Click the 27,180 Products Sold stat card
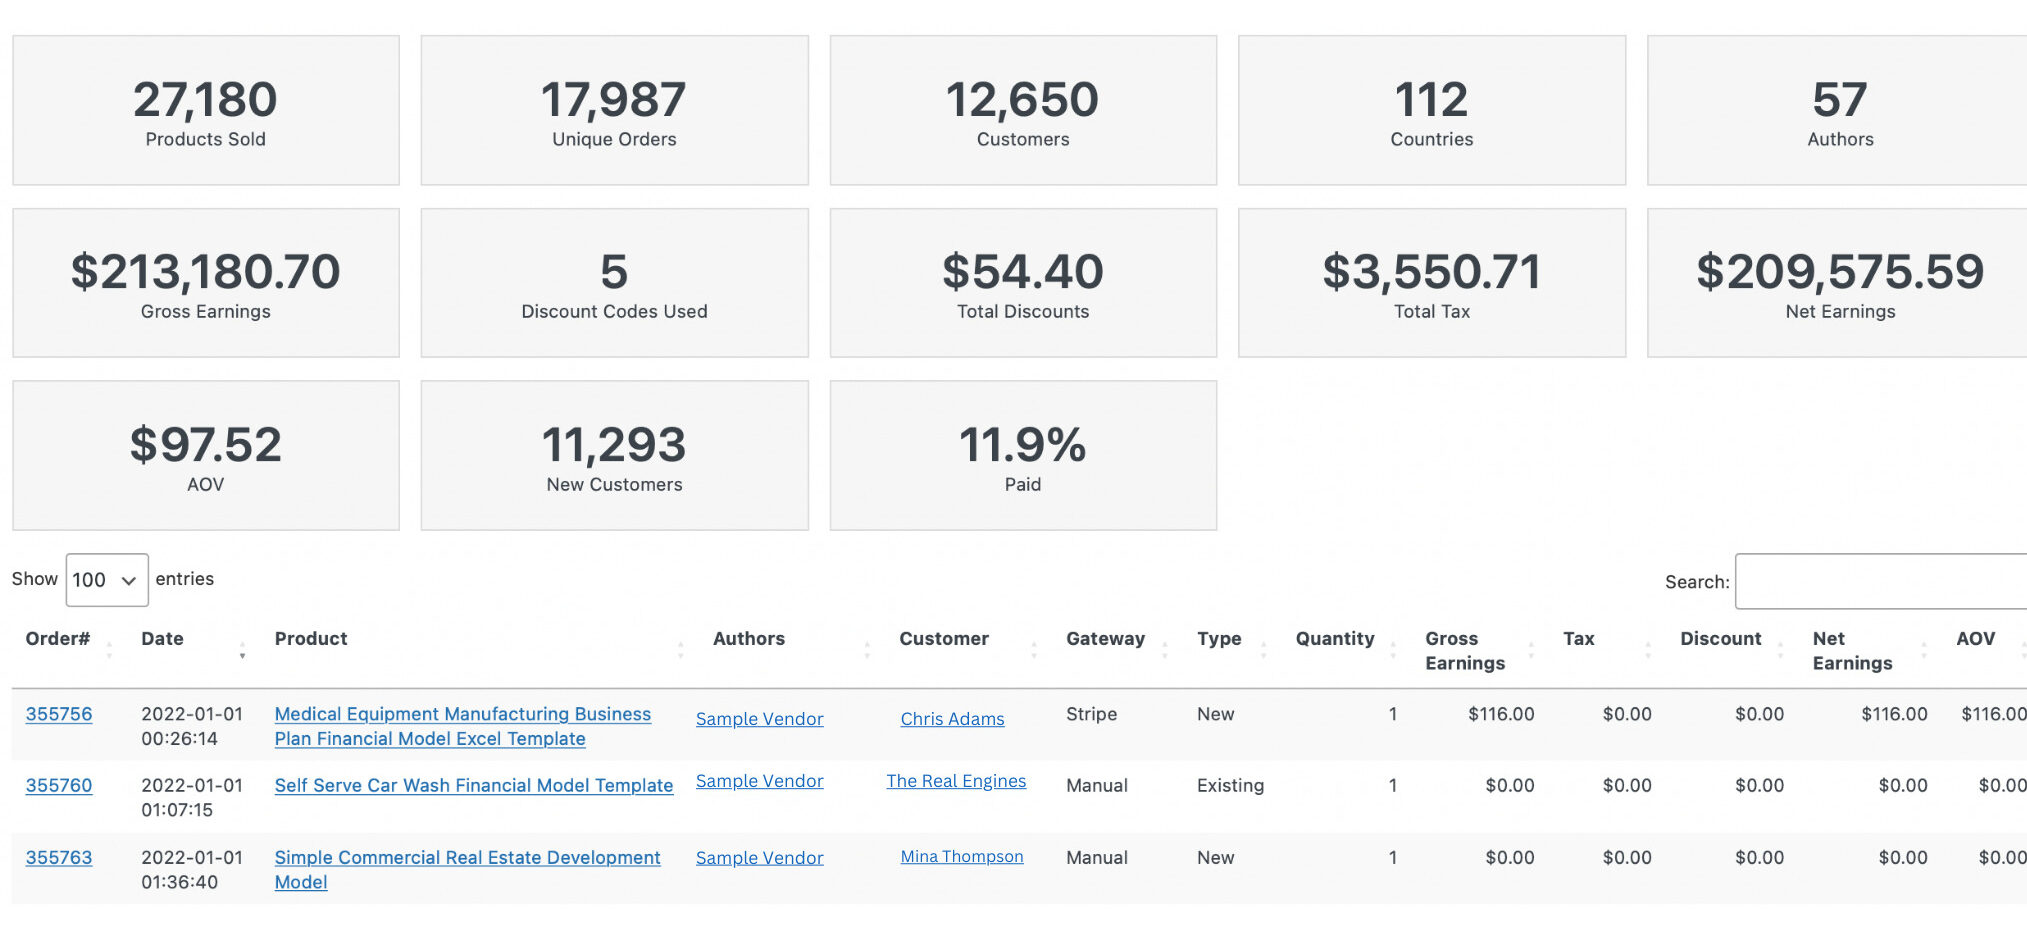 [206, 111]
